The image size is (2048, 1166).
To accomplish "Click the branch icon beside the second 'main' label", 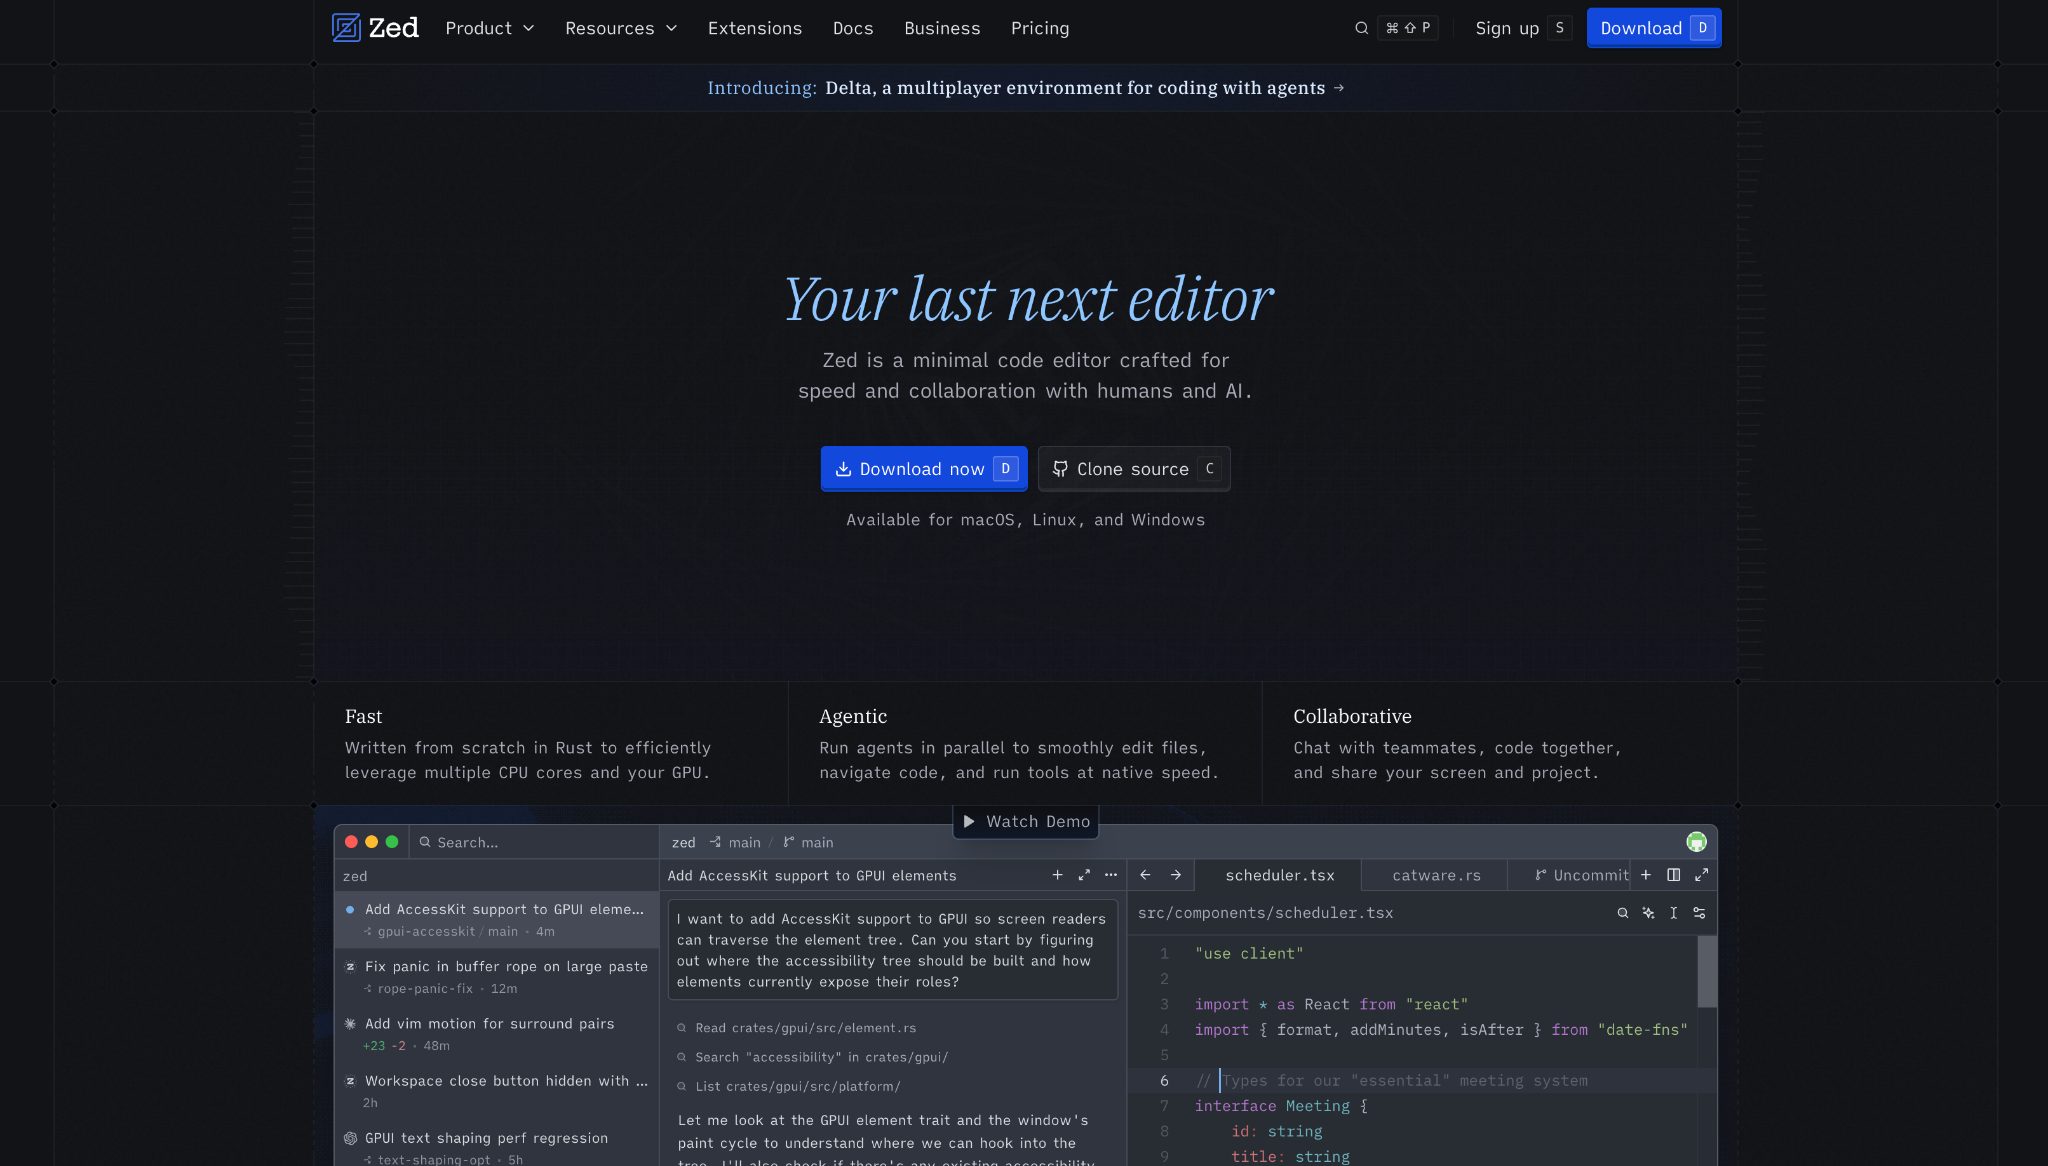I will [789, 842].
